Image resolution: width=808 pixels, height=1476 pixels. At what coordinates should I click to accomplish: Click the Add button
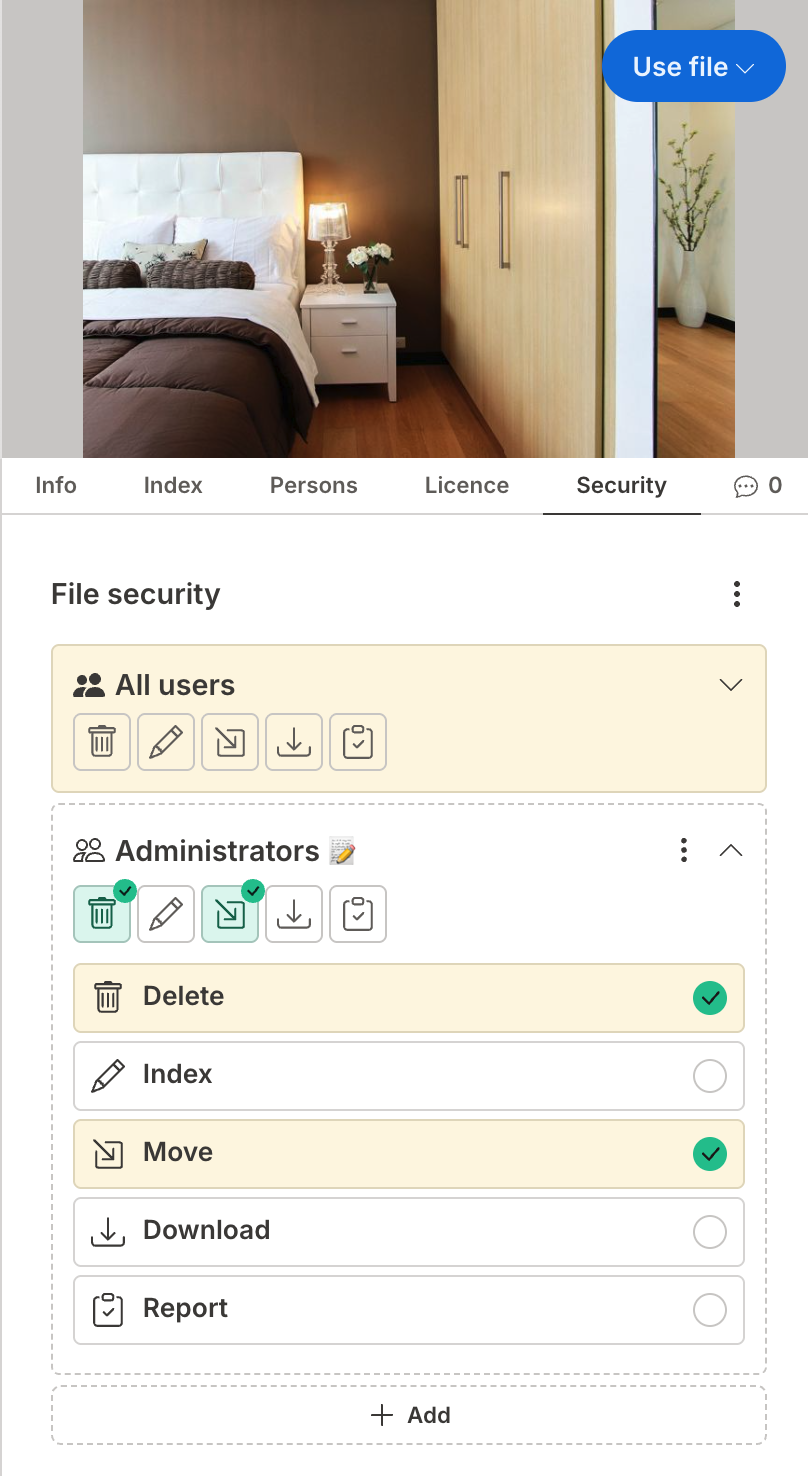pos(409,1415)
